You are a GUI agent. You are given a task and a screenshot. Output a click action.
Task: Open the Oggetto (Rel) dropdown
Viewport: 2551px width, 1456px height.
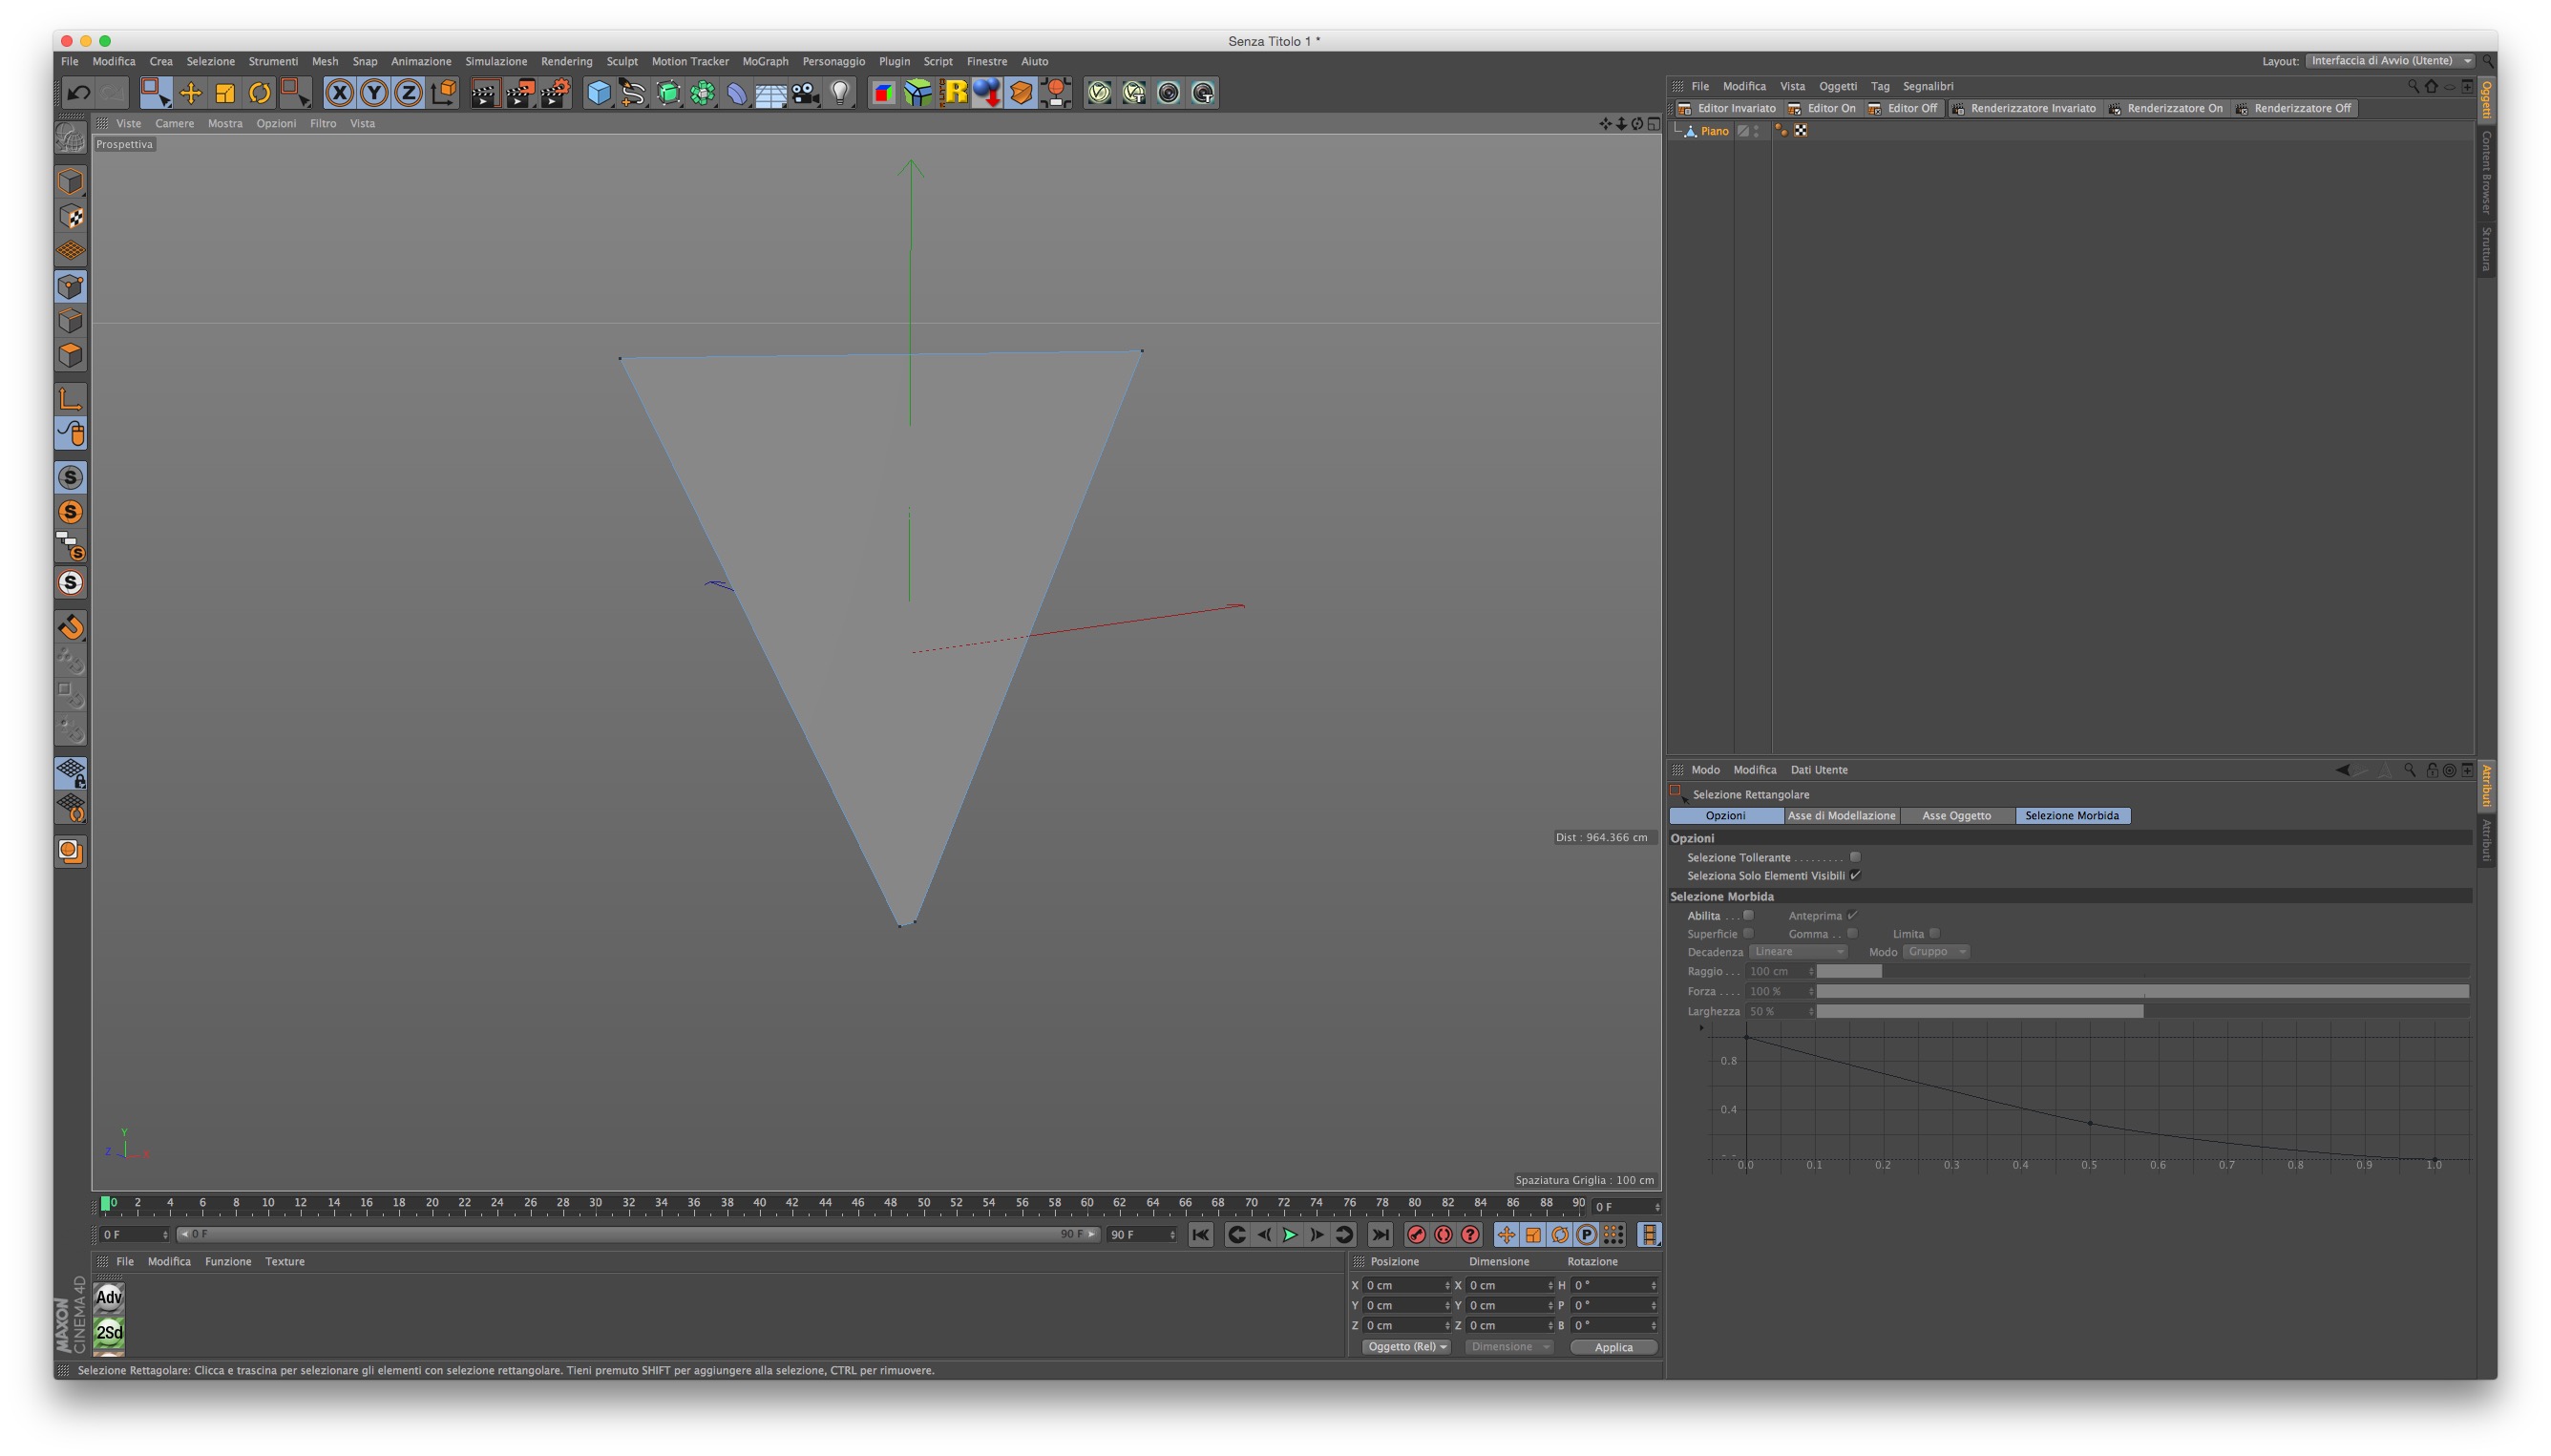1407,1347
